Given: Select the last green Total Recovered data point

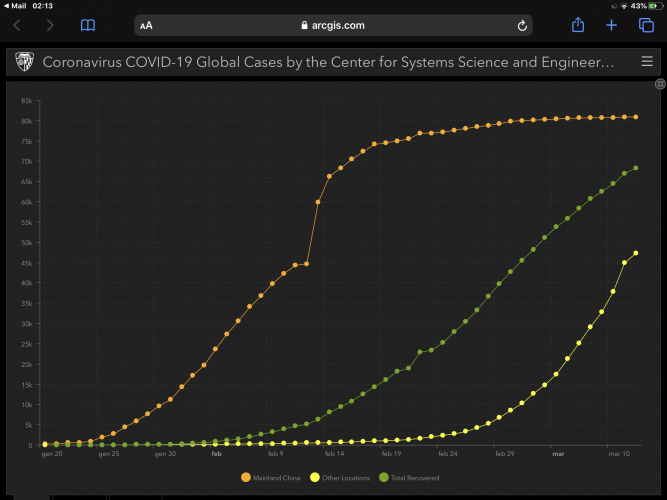Looking at the screenshot, I should click(x=636, y=168).
